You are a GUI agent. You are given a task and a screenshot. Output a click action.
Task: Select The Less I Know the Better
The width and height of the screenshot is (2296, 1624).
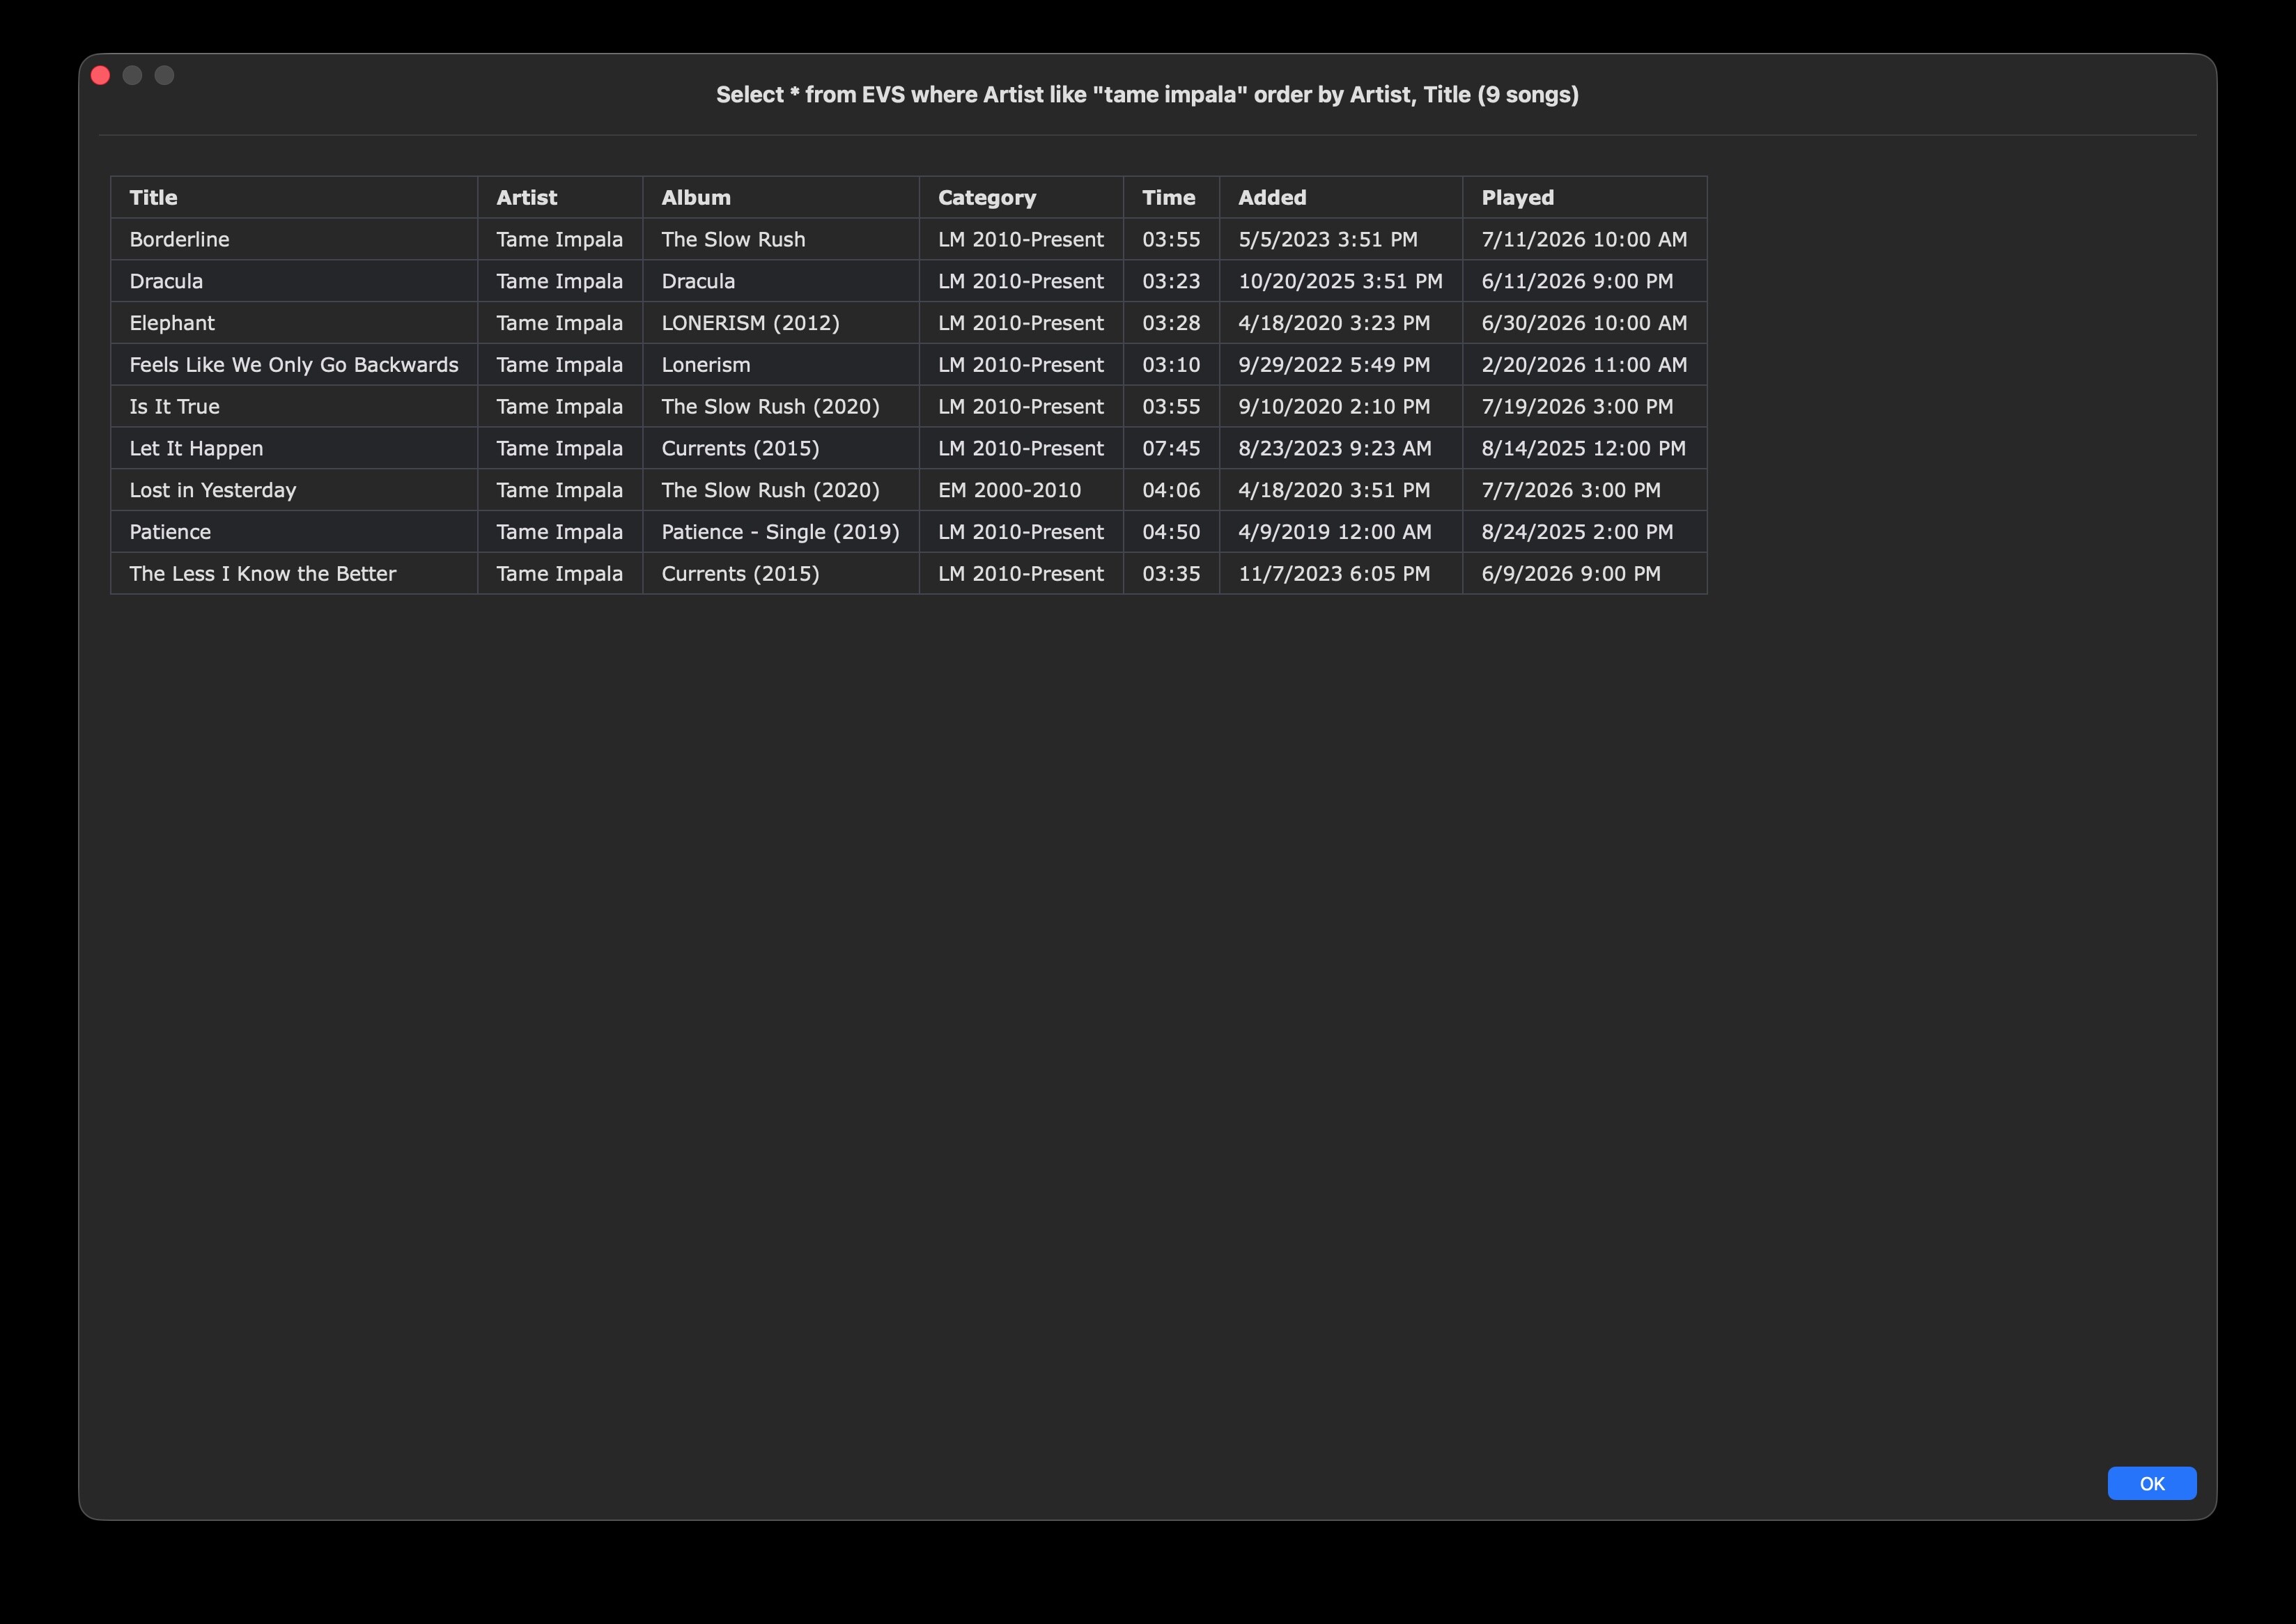coord(263,574)
